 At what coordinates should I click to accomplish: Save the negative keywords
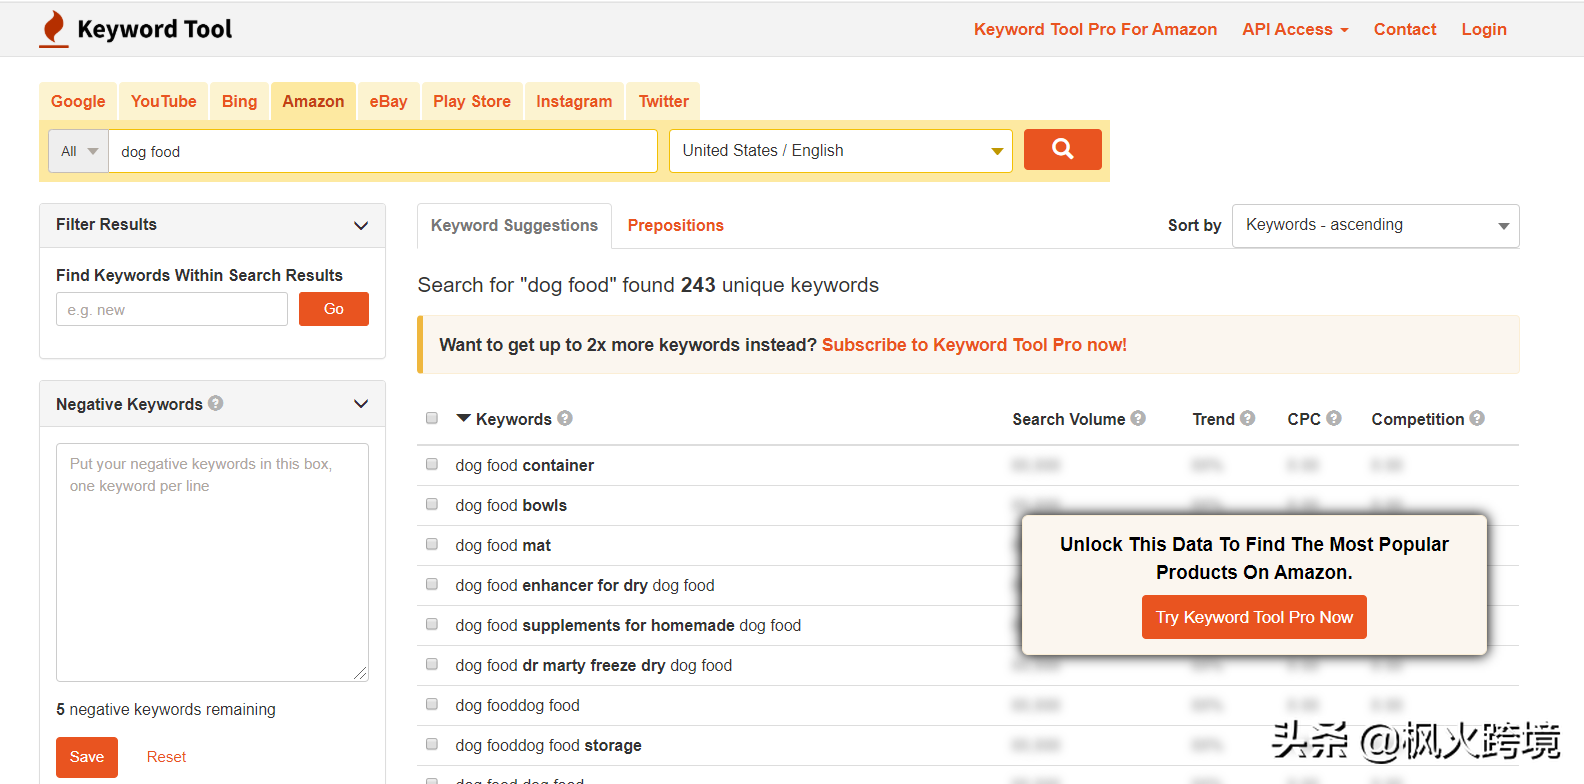point(87,757)
